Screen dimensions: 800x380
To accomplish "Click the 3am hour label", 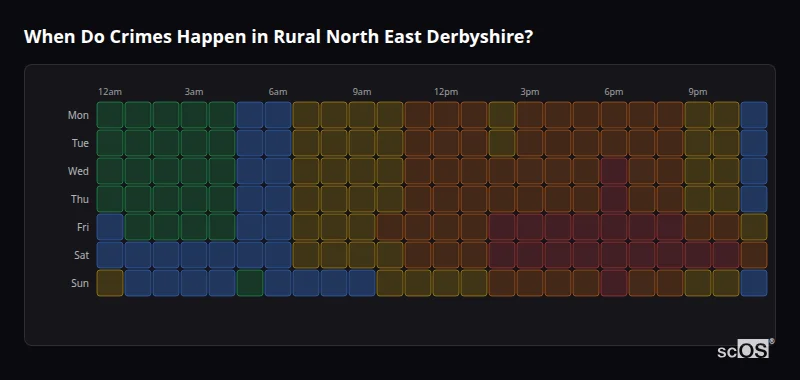I will click(x=194, y=92).
